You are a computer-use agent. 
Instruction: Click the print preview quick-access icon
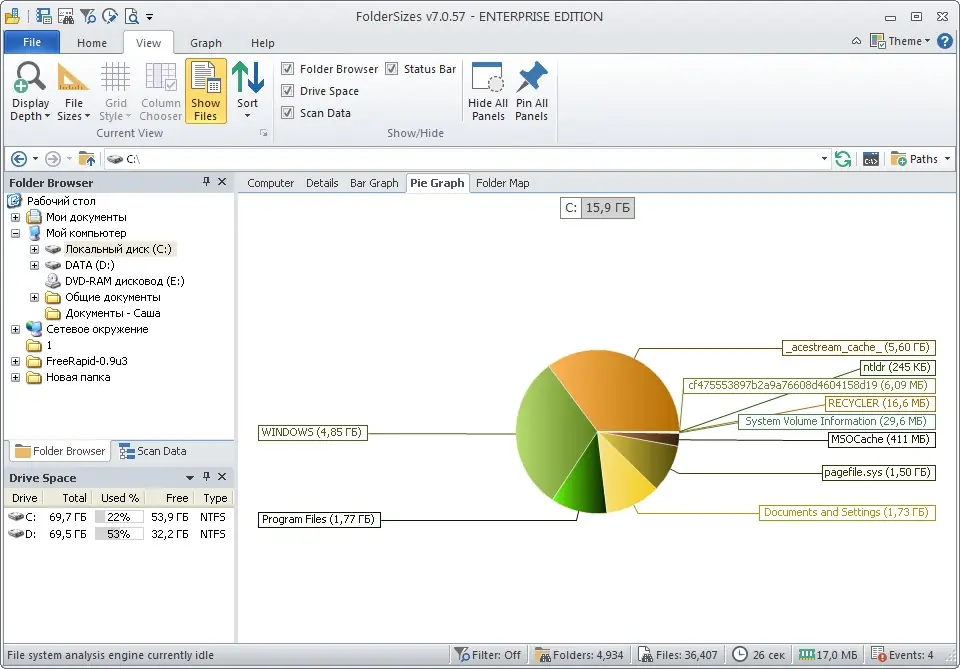[x=132, y=16]
